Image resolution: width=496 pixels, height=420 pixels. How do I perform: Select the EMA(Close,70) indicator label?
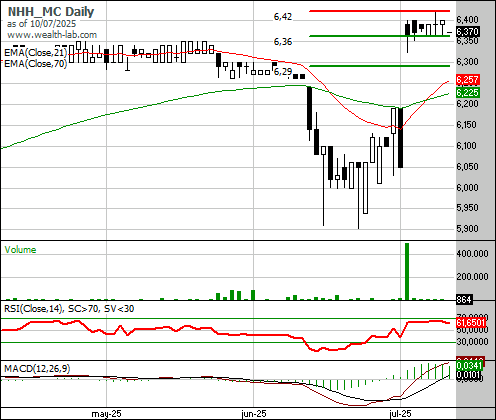pos(36,63)
